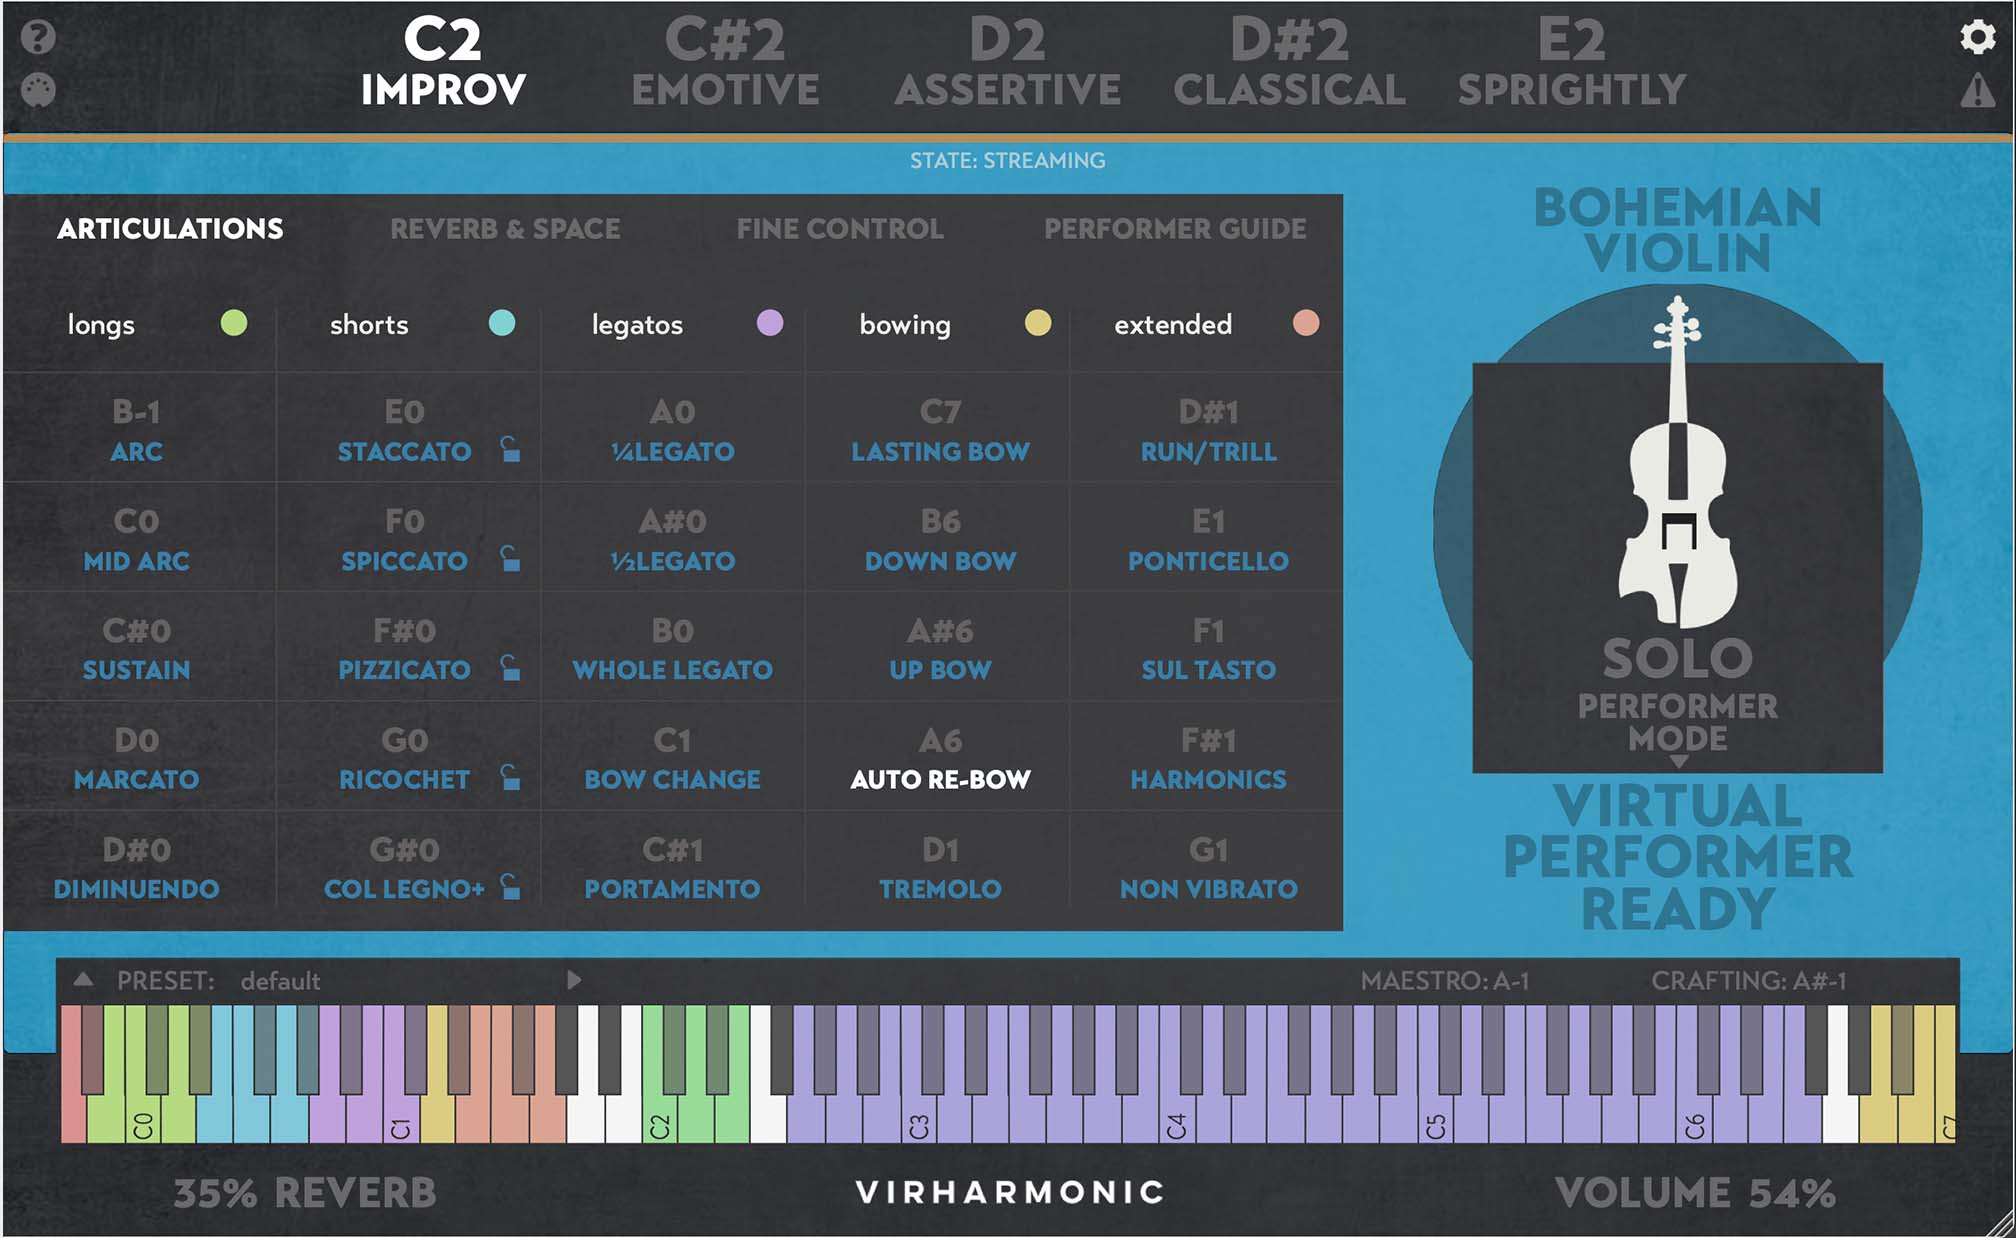
Task: Toggle the lock beside Pizzicato
Action: click(510, 668)
